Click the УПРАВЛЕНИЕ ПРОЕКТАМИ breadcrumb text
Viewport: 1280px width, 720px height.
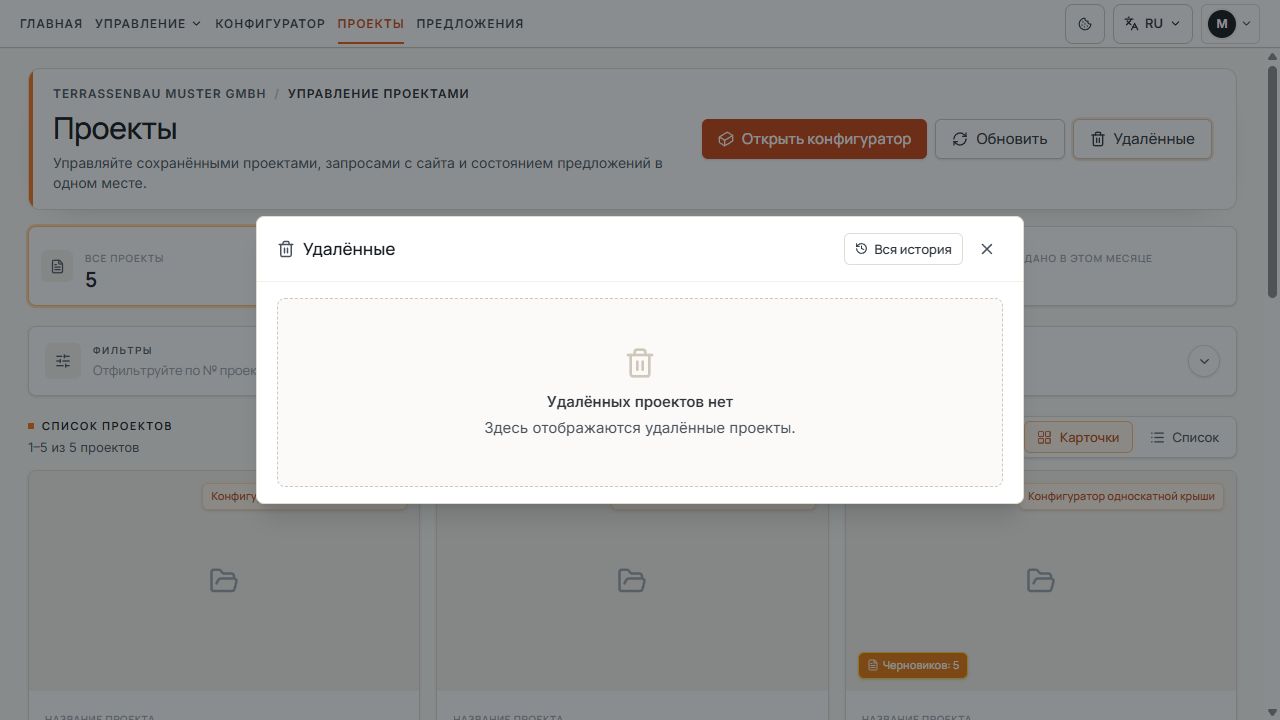point(378,94)
